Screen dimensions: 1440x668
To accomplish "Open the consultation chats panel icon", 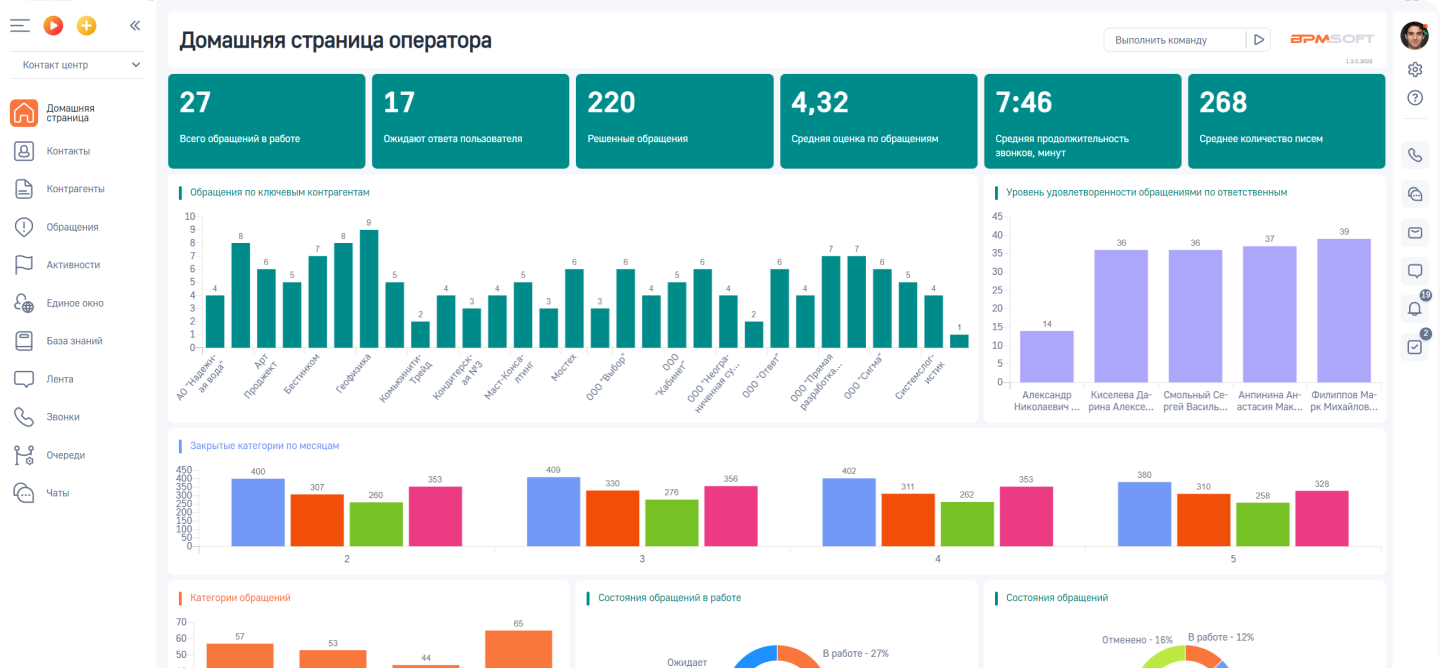I will coord(1415,194).
